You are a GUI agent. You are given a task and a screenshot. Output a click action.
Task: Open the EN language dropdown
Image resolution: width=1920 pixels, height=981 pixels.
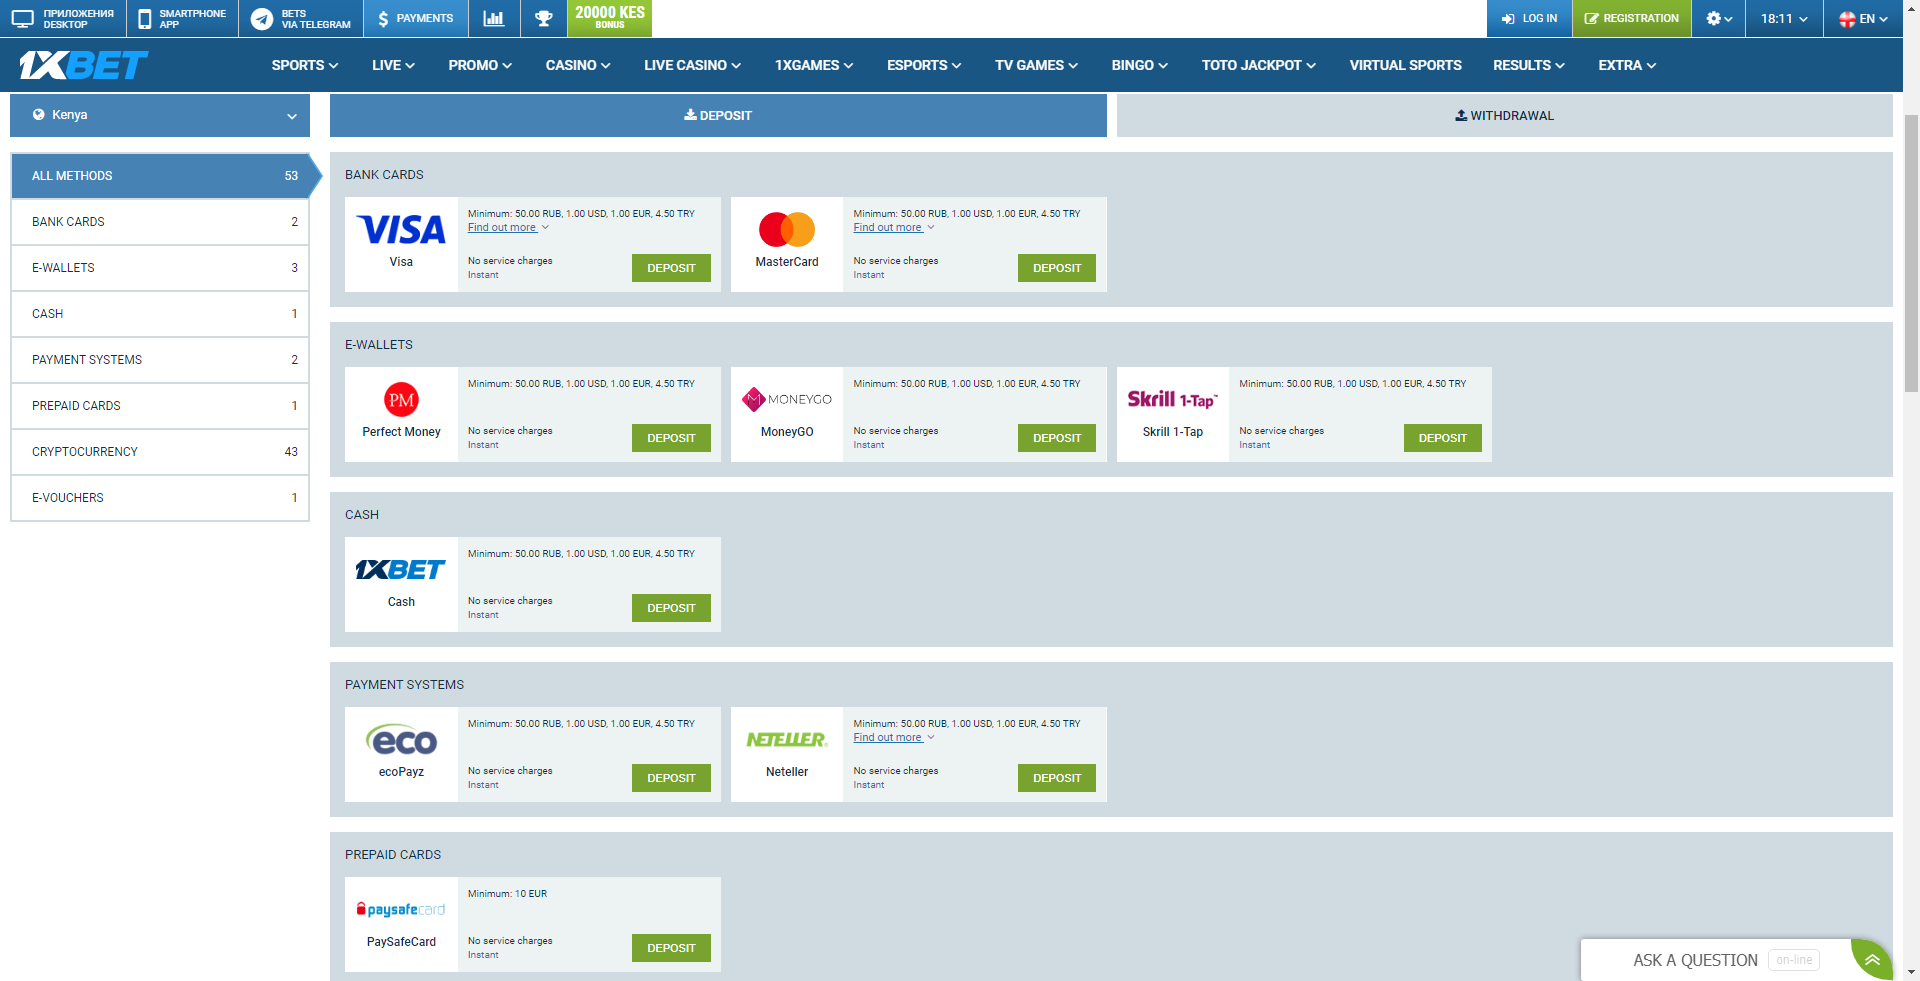[1863, 18]
